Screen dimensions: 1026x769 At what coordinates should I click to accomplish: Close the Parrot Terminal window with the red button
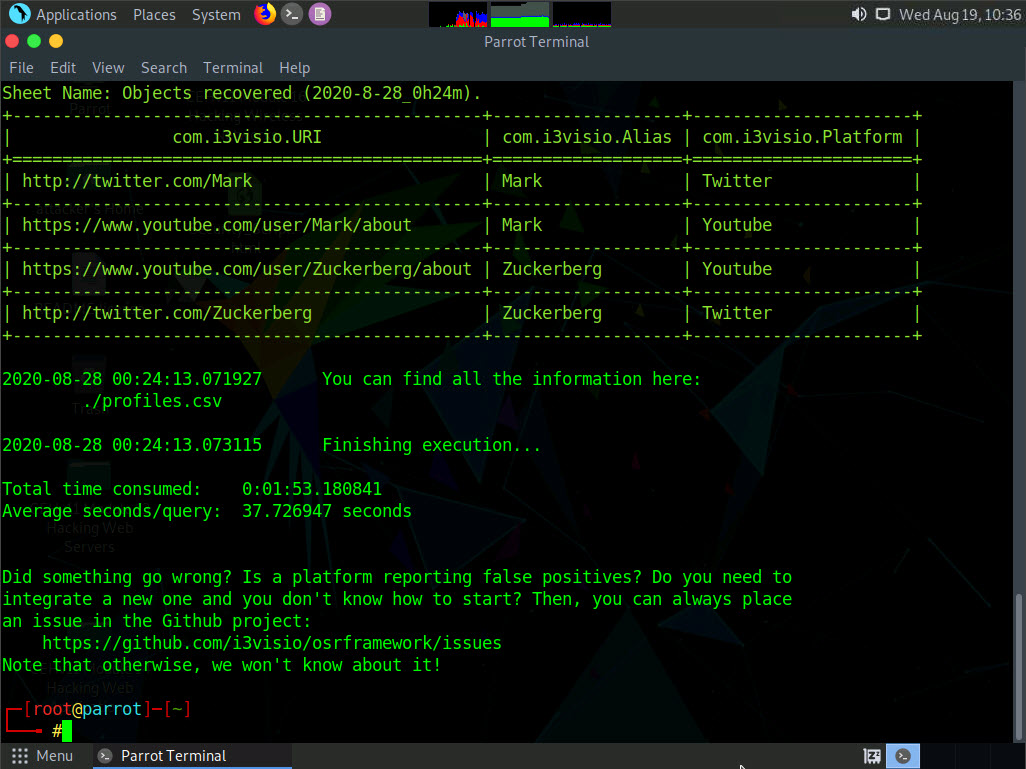click(x=12, y=41)
